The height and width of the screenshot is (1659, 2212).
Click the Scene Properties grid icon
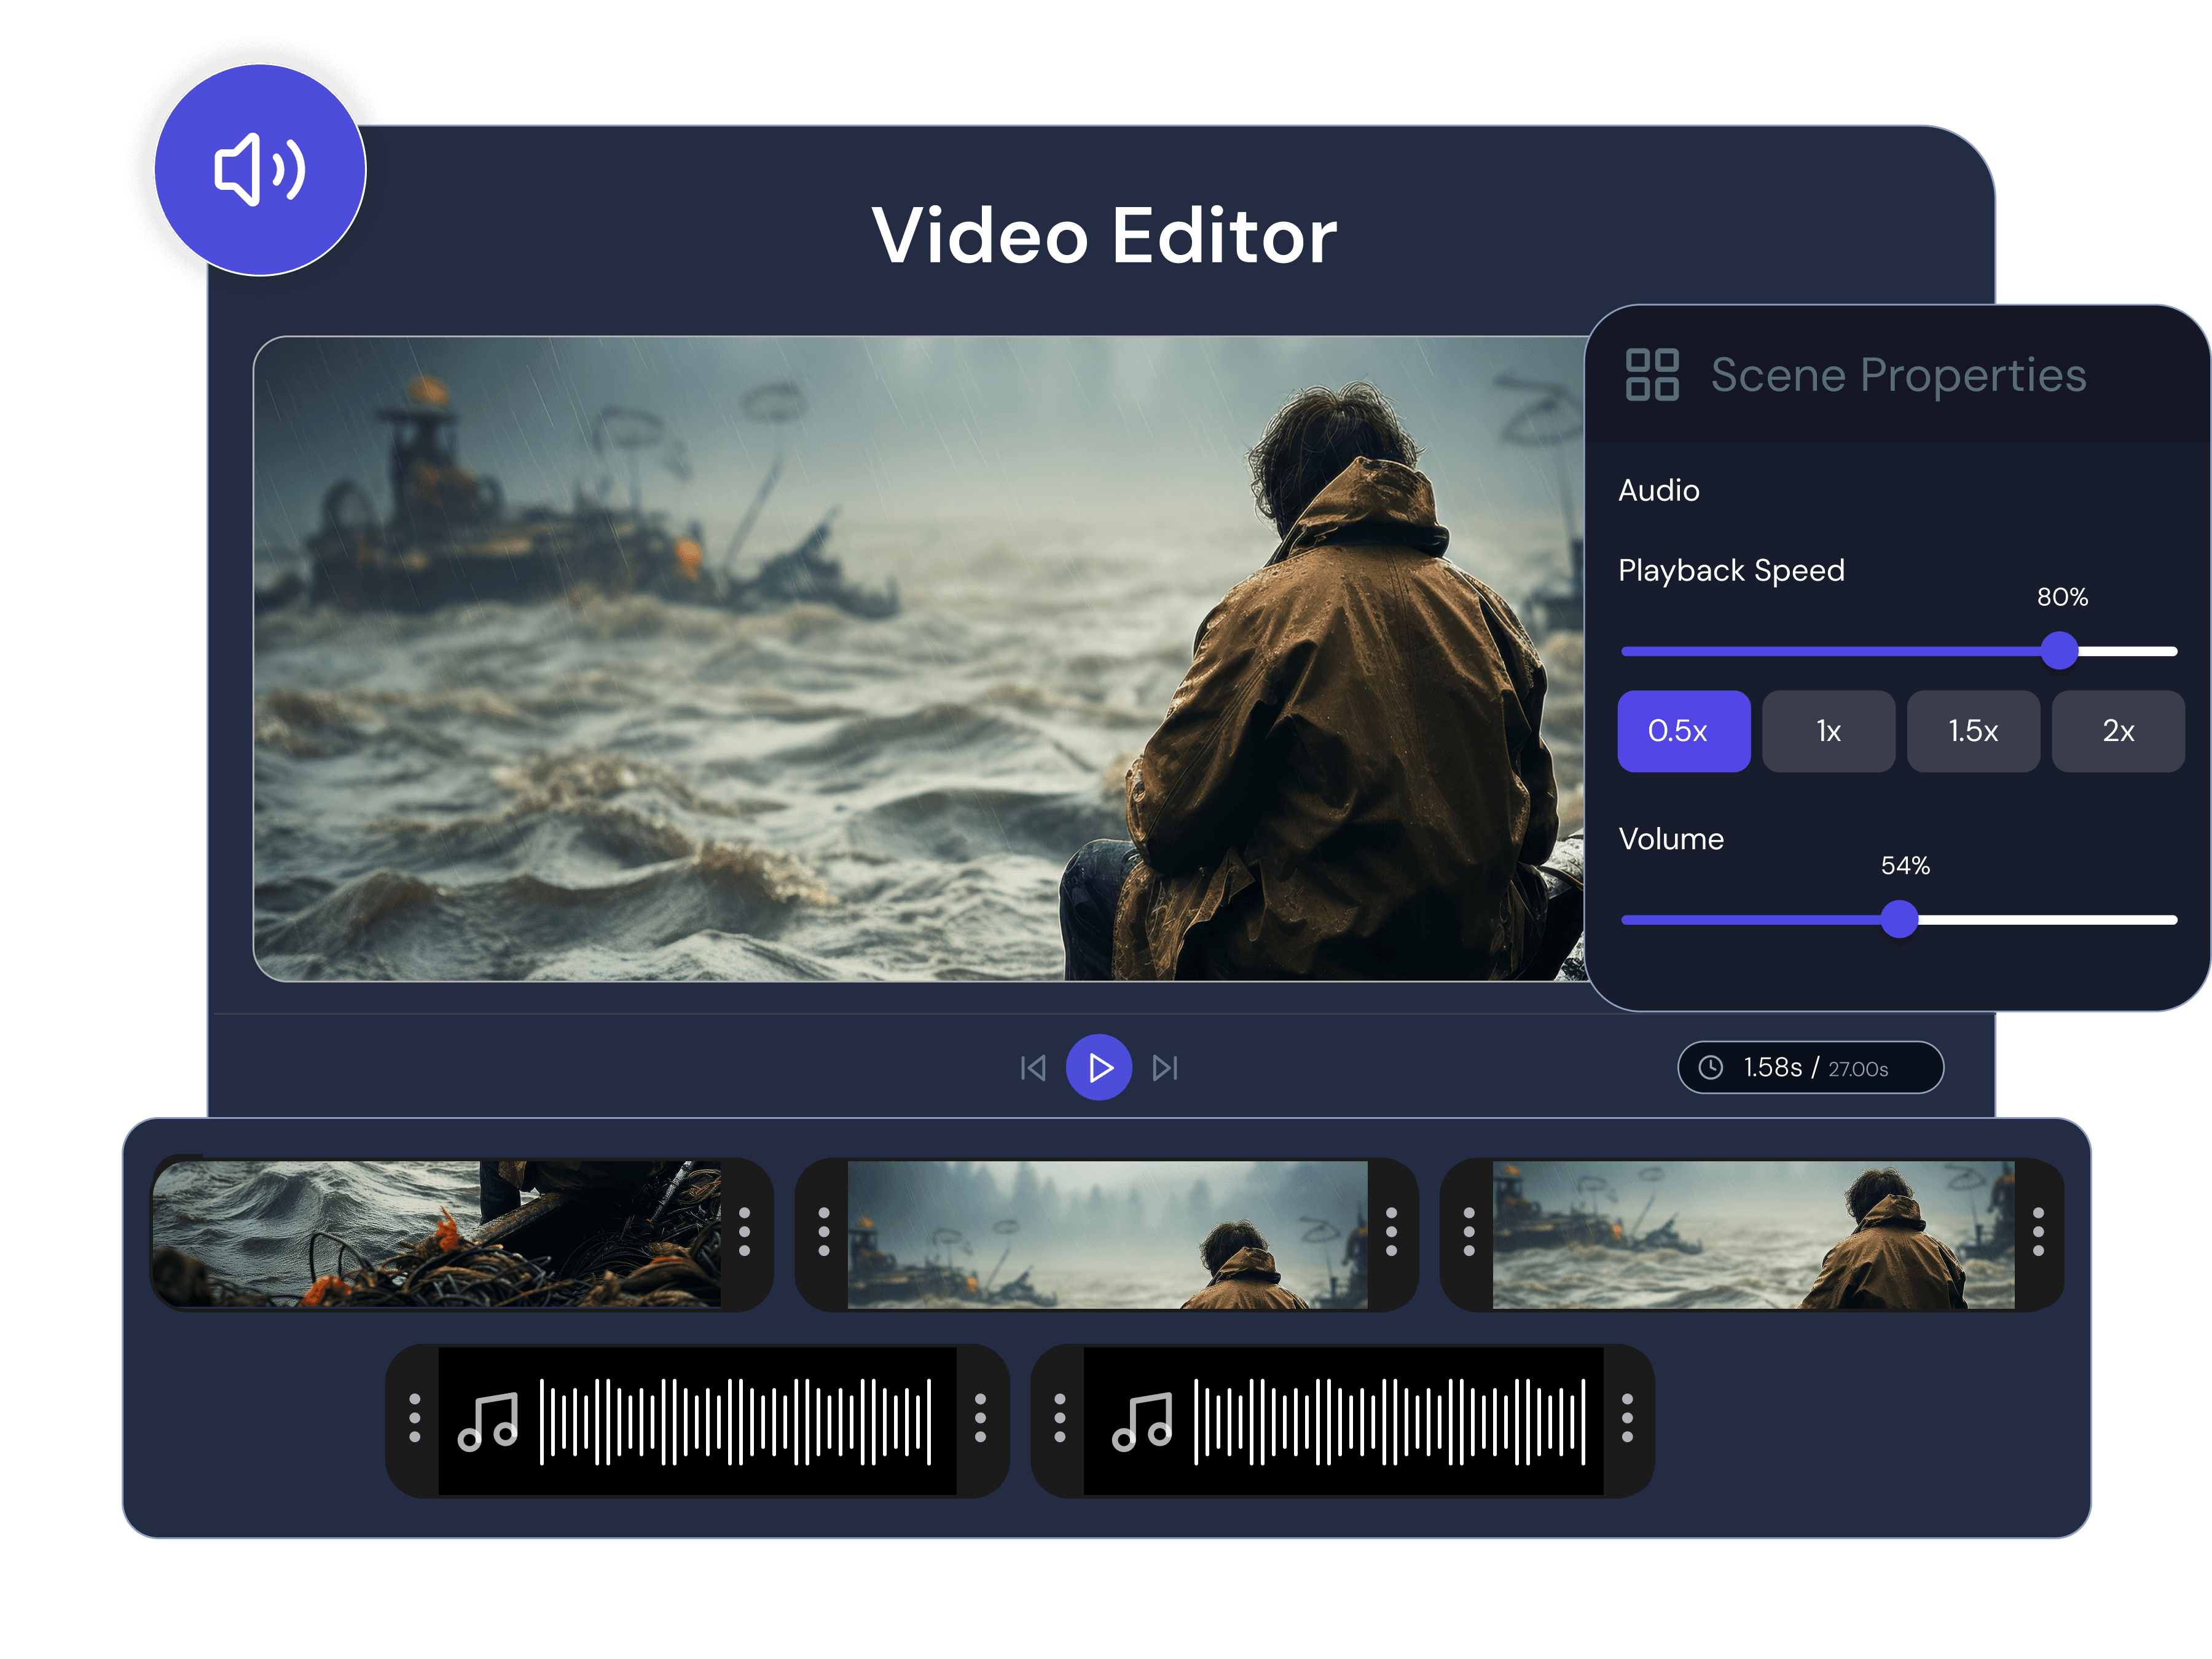point(1652,375)
